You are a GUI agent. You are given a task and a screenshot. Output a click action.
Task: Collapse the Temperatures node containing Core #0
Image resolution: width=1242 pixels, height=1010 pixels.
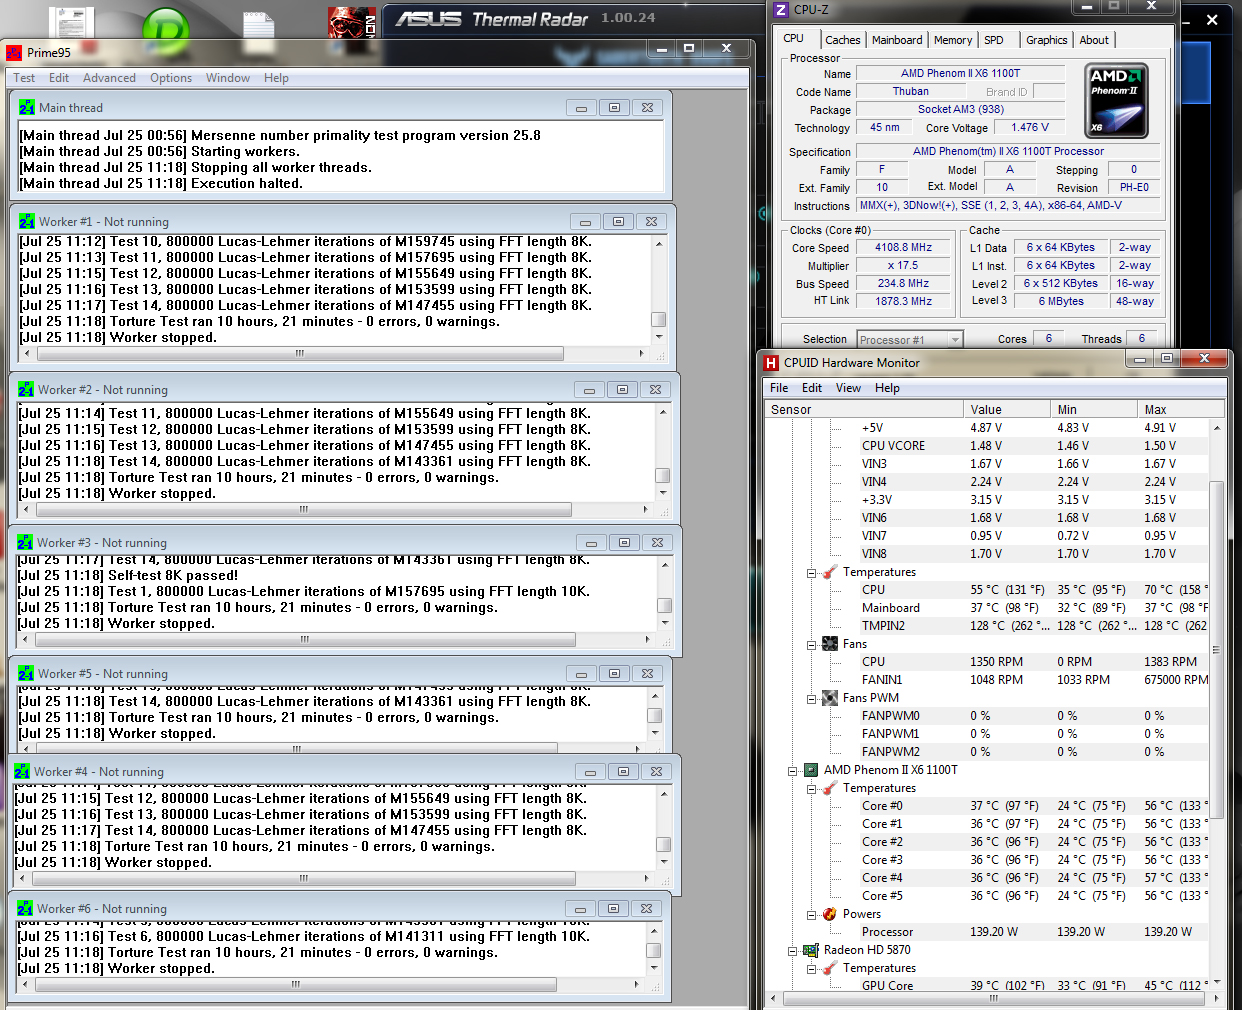pyautogui.click(x=811, y=789)
